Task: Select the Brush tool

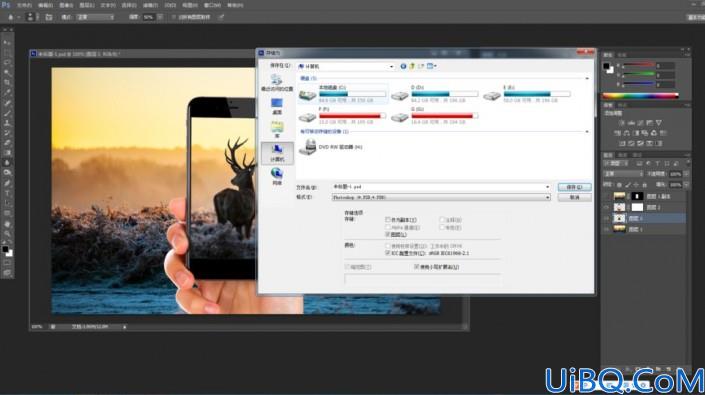Action: tap(7, 113)
